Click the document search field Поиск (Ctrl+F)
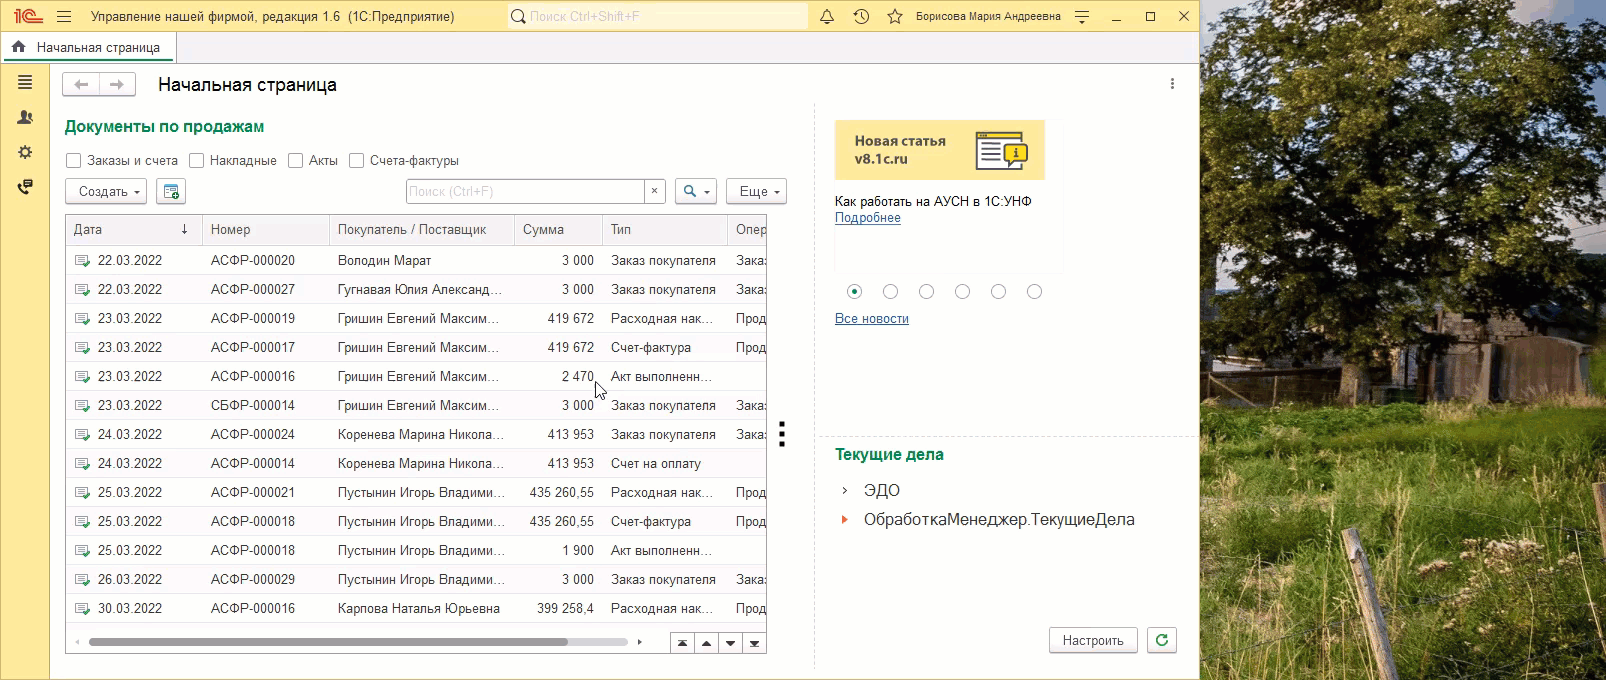 click(x=525, y=191)
